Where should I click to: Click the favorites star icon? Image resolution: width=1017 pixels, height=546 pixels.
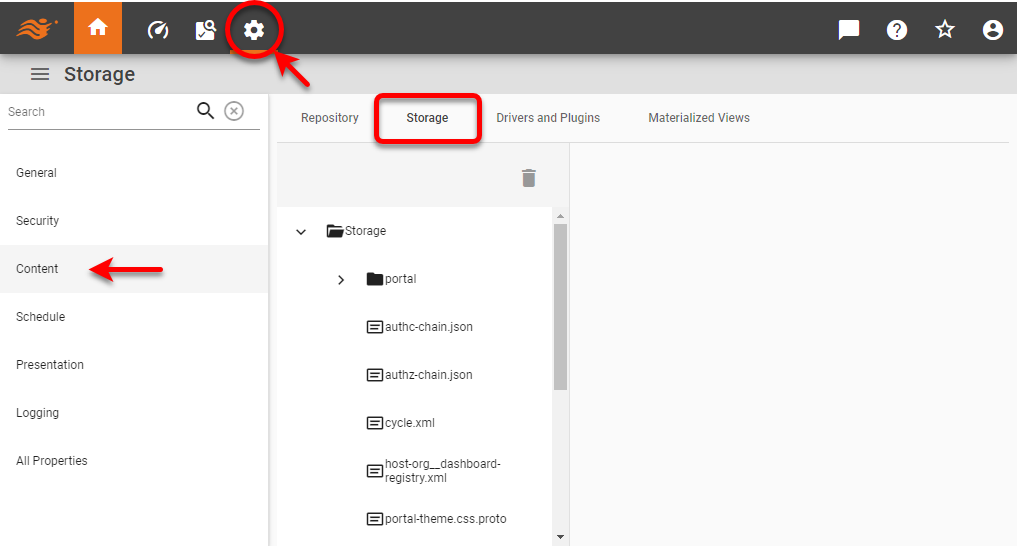[x=945, y=30]
